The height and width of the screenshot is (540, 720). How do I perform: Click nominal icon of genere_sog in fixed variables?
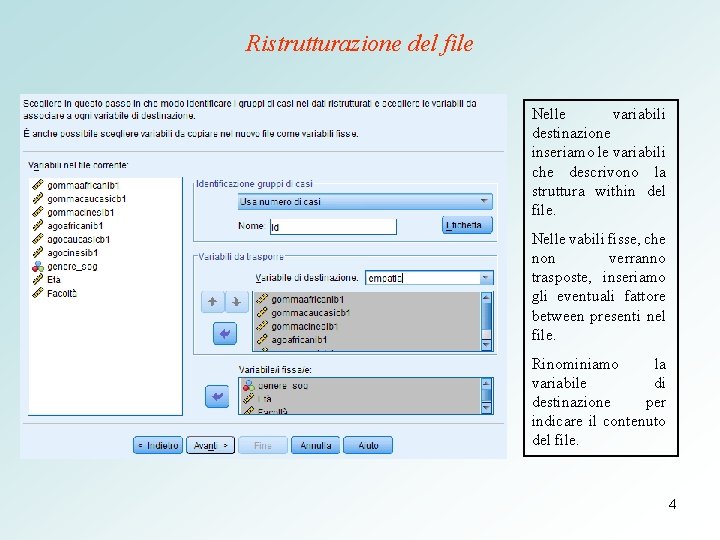coord(248,386)
